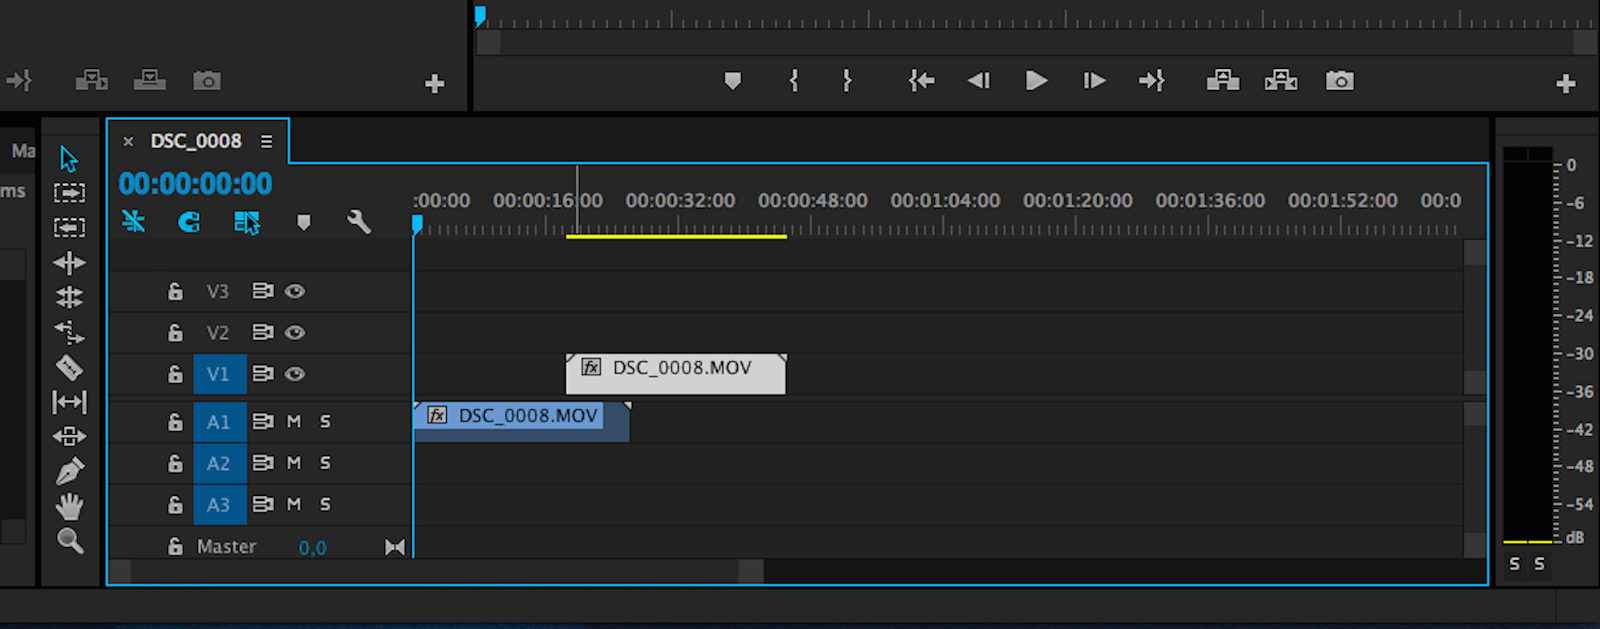Toggle sync lock on V1
This screenshot has height=629, width=1600.
(262, 374)
